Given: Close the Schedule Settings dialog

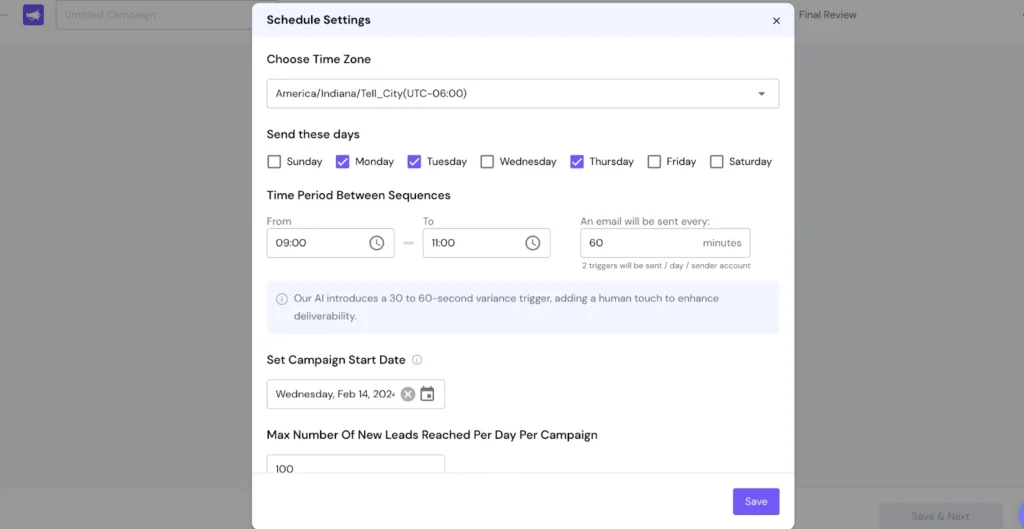Looking at the screenshot, I should (776, 21).
